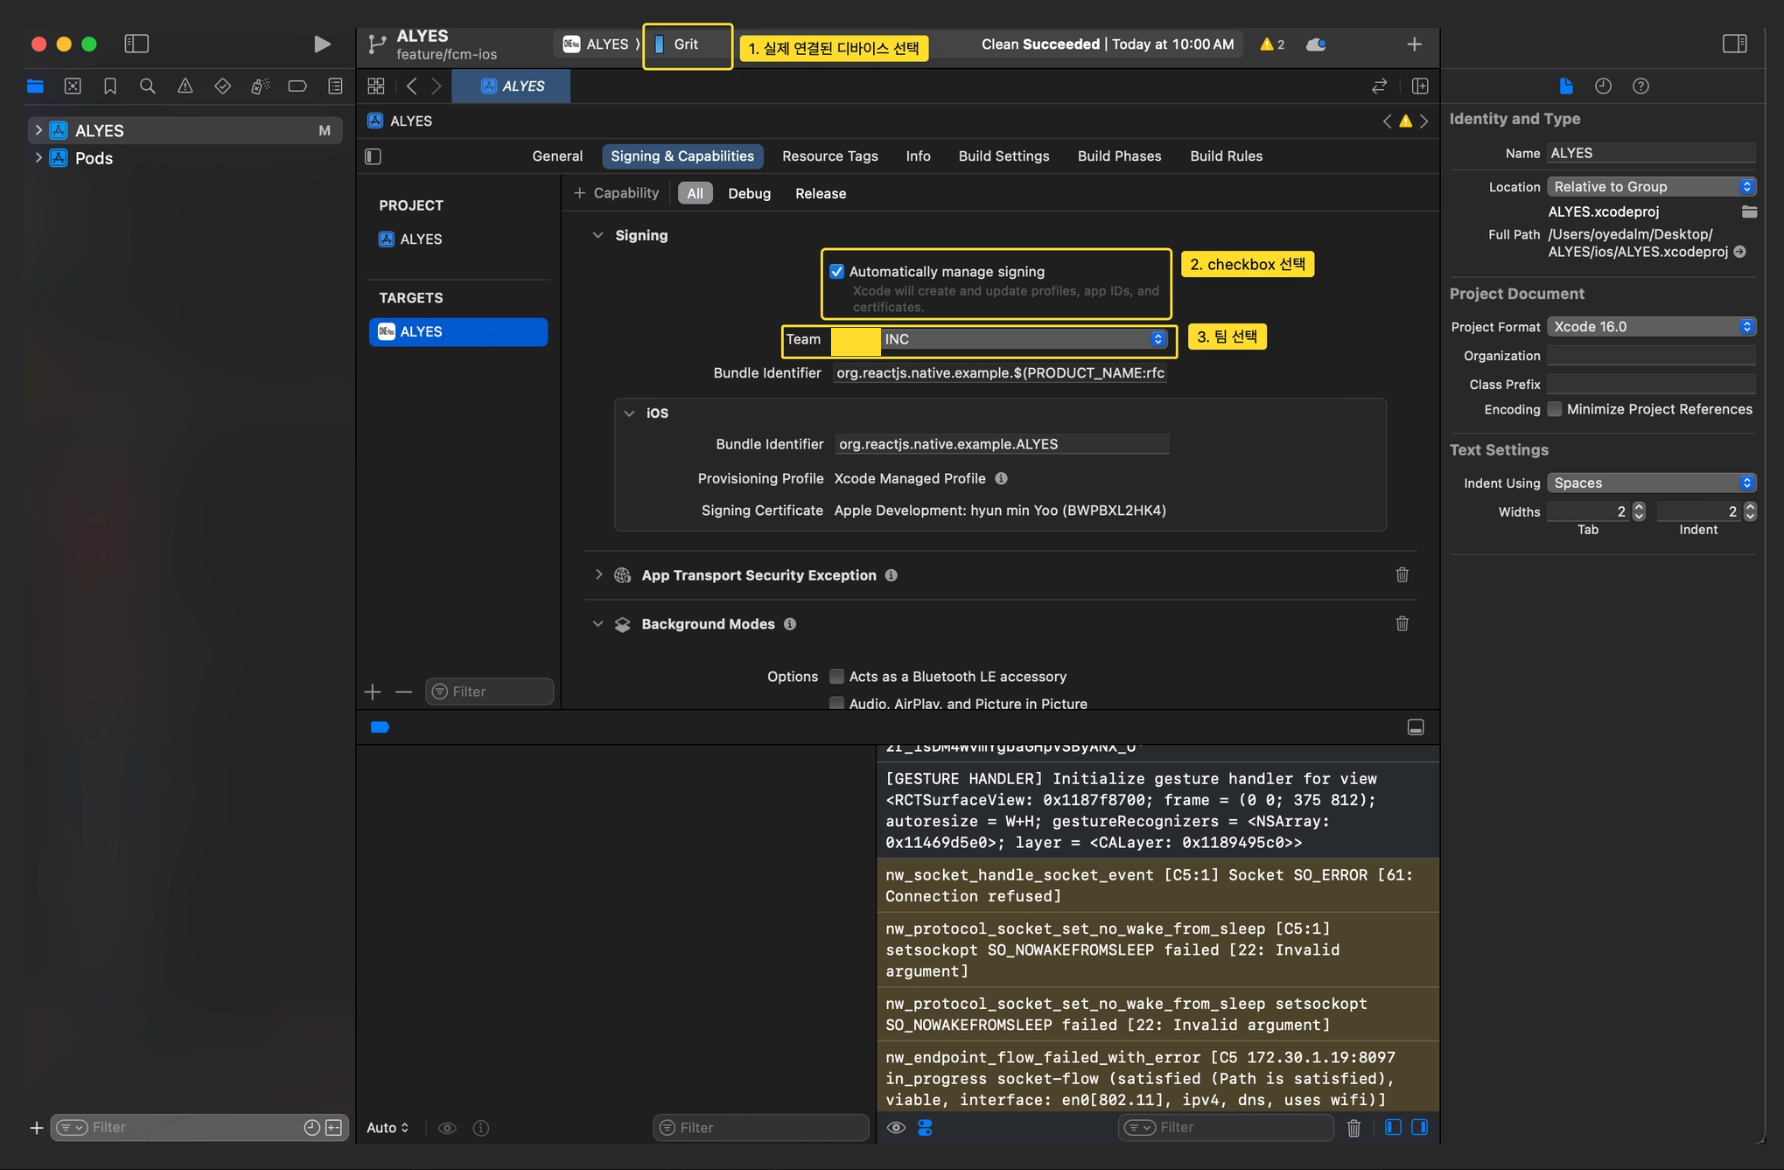Open the Bookmark navigator
The image size is (1784, 1170).
[x=110, y=86]
